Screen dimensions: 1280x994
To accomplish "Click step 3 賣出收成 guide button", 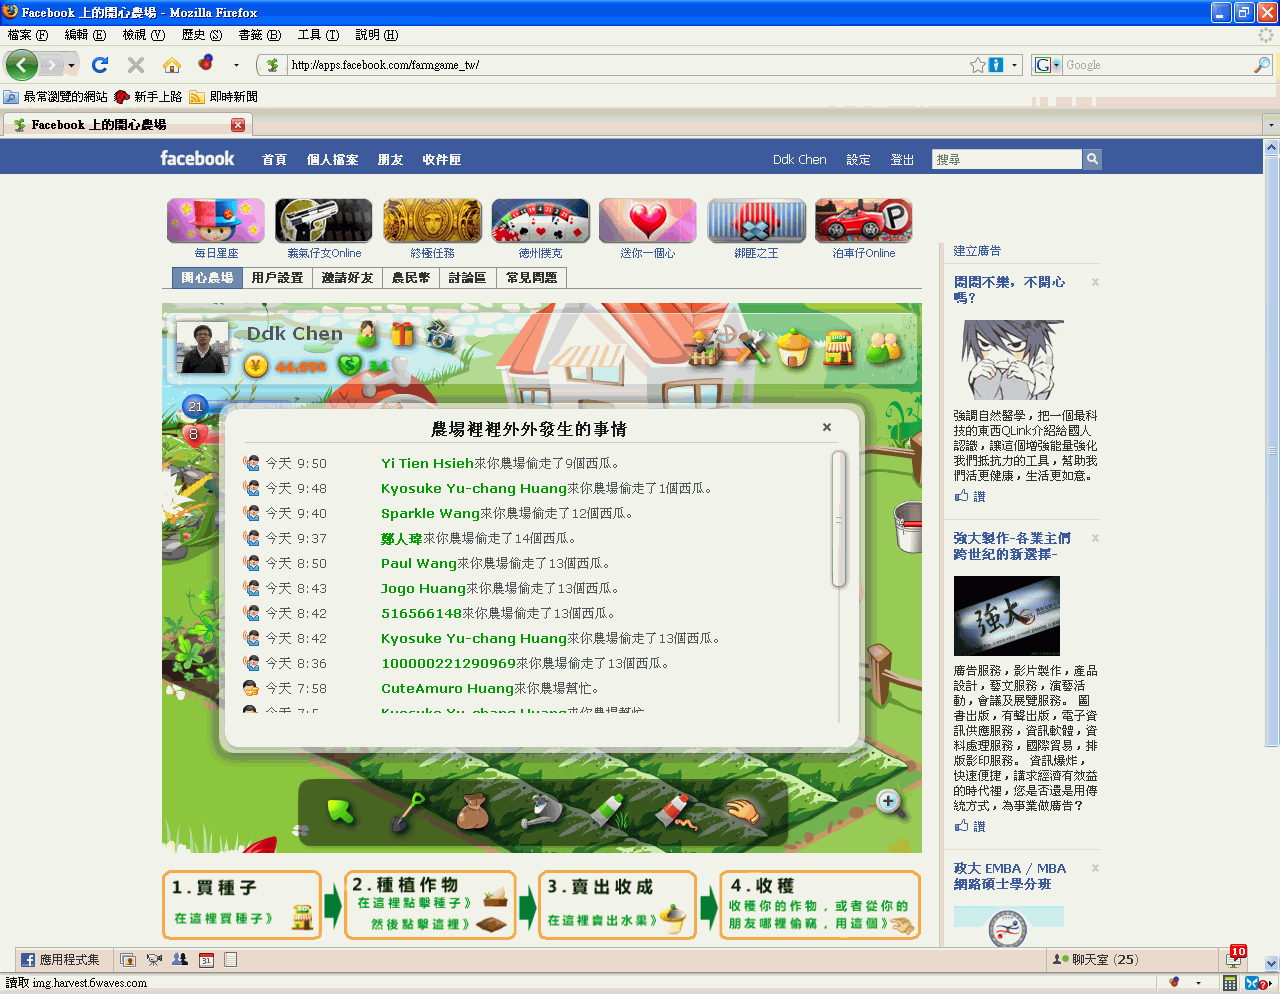I will [617, 905].
